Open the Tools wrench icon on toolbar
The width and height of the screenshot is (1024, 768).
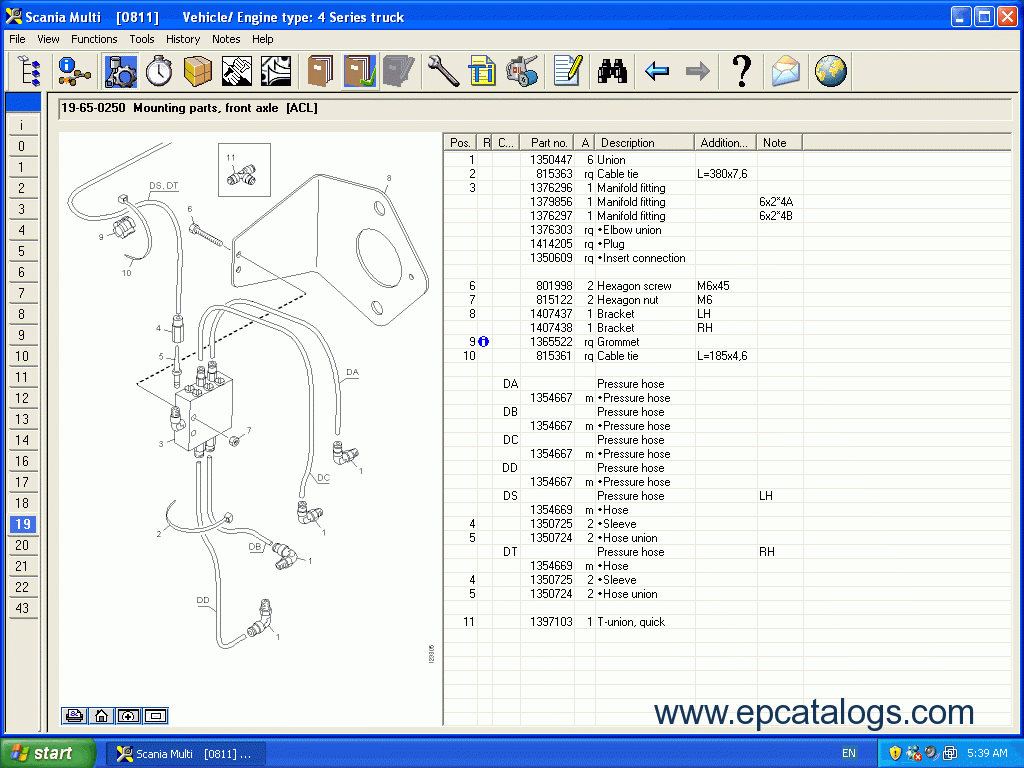tap(443, 71)
